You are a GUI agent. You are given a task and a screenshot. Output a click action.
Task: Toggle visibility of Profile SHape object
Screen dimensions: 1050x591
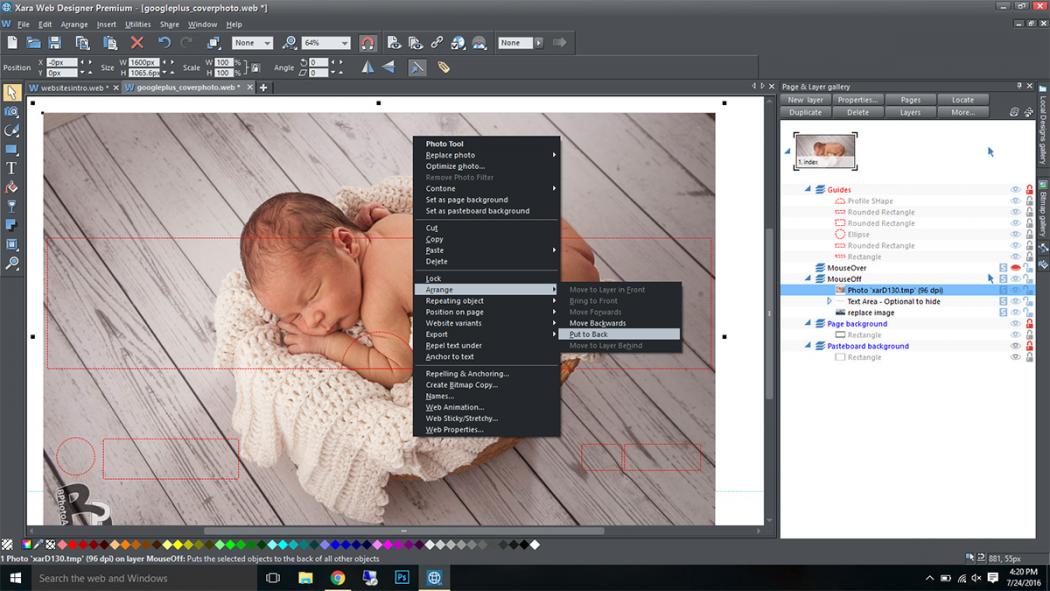(1015, 201)
